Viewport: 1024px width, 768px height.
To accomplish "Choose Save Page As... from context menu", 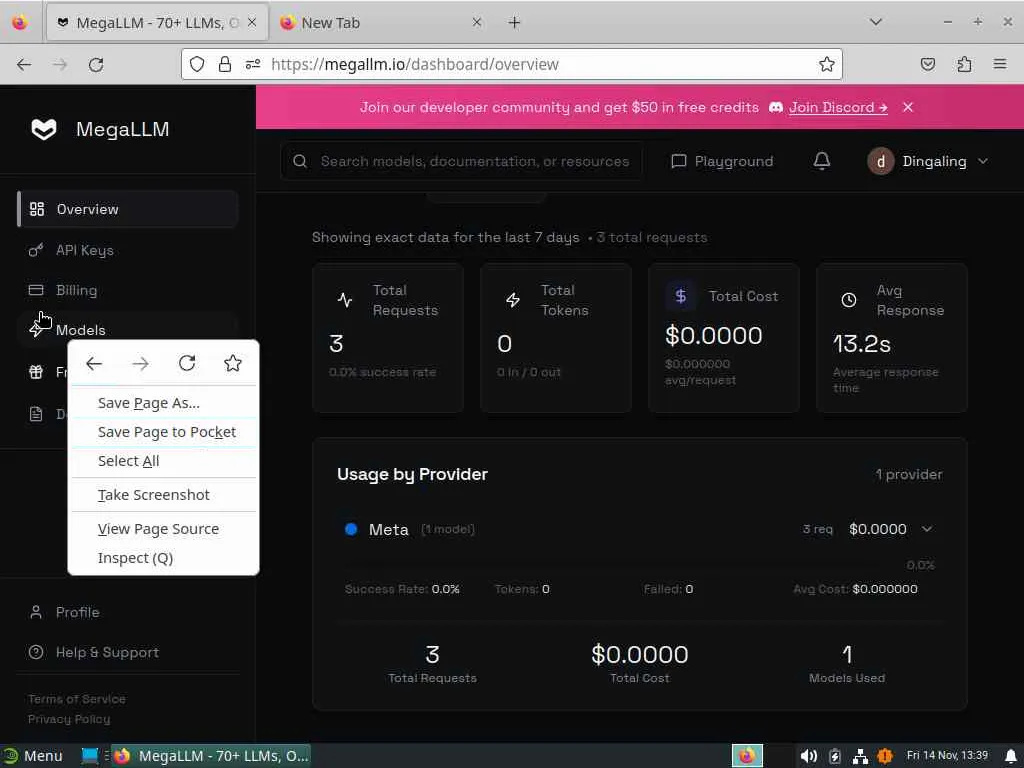I will tap(163, 403).
